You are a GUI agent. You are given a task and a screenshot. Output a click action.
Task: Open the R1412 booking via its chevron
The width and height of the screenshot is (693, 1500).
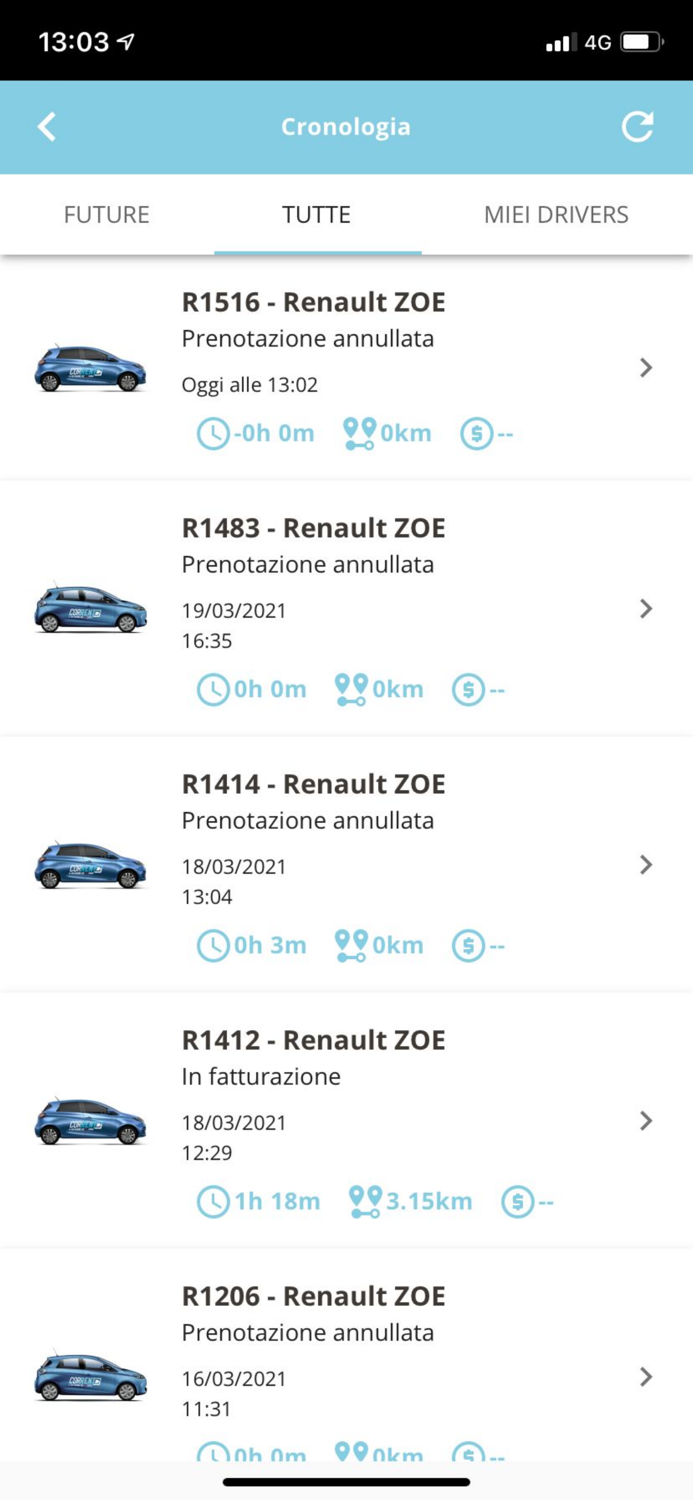click(x=645, y=1120)
